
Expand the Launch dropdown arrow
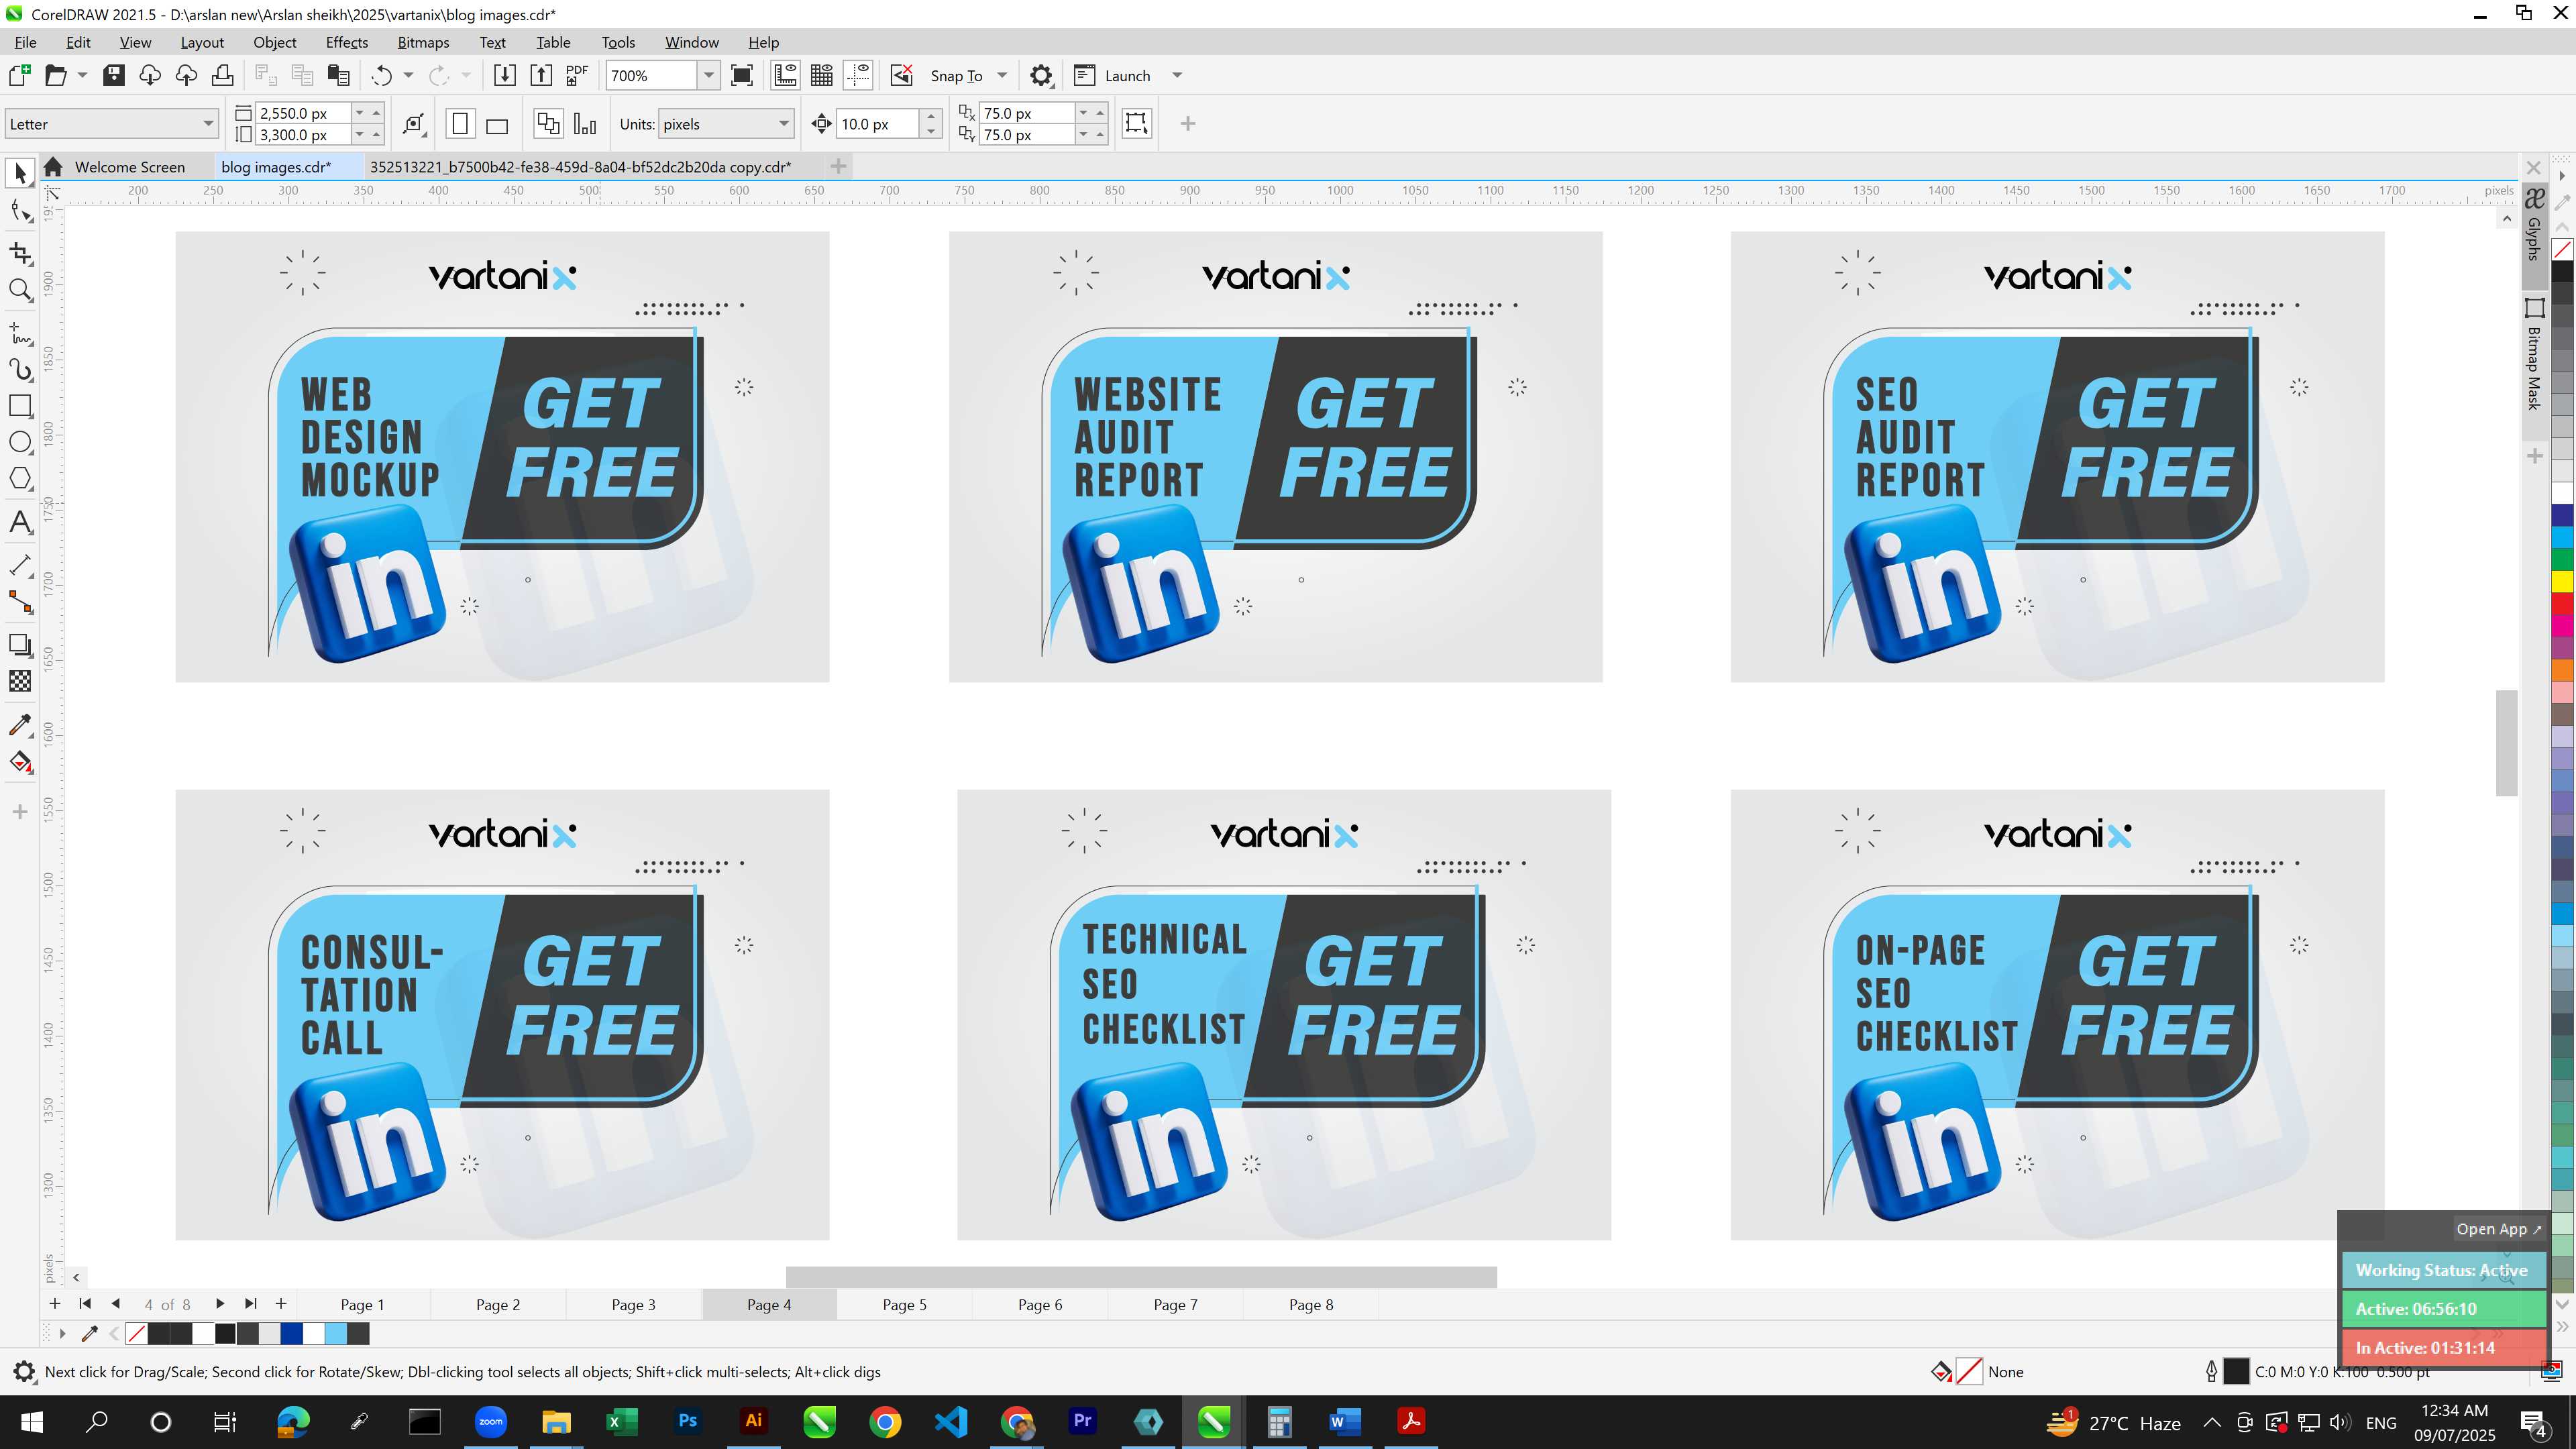pyautogui.click(x=1177, y=75)
